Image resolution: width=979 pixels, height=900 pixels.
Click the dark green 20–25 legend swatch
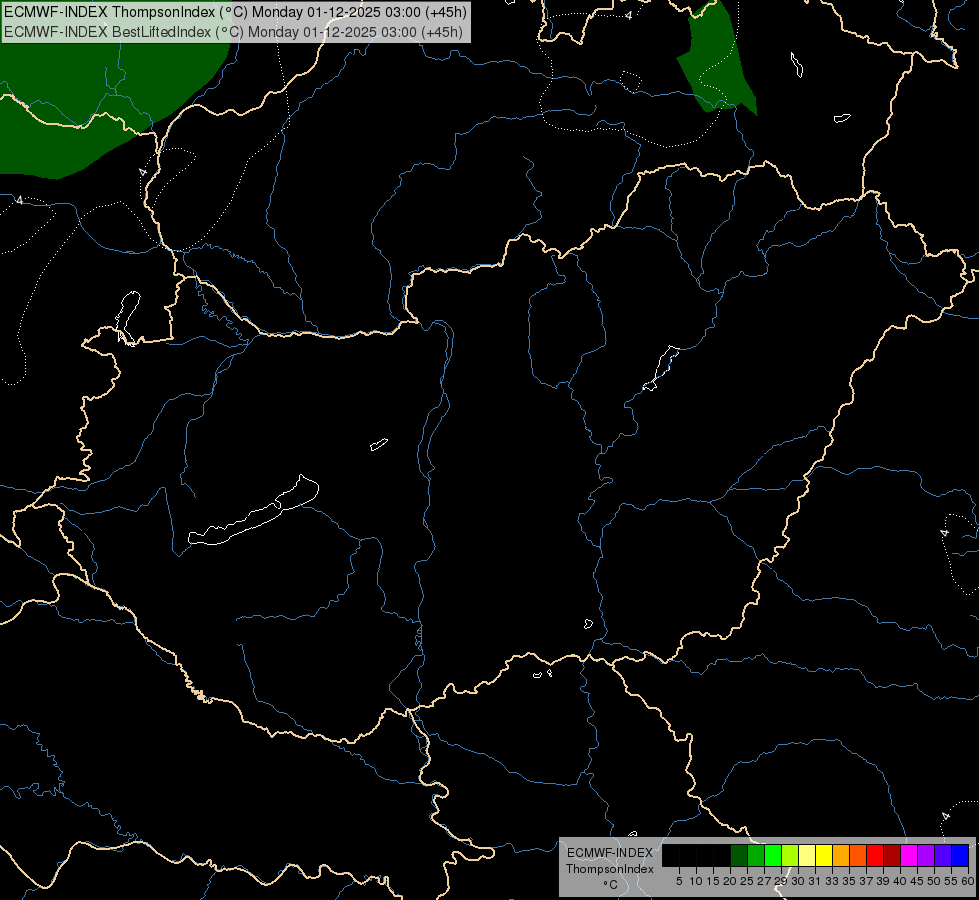tap(739, 855)
